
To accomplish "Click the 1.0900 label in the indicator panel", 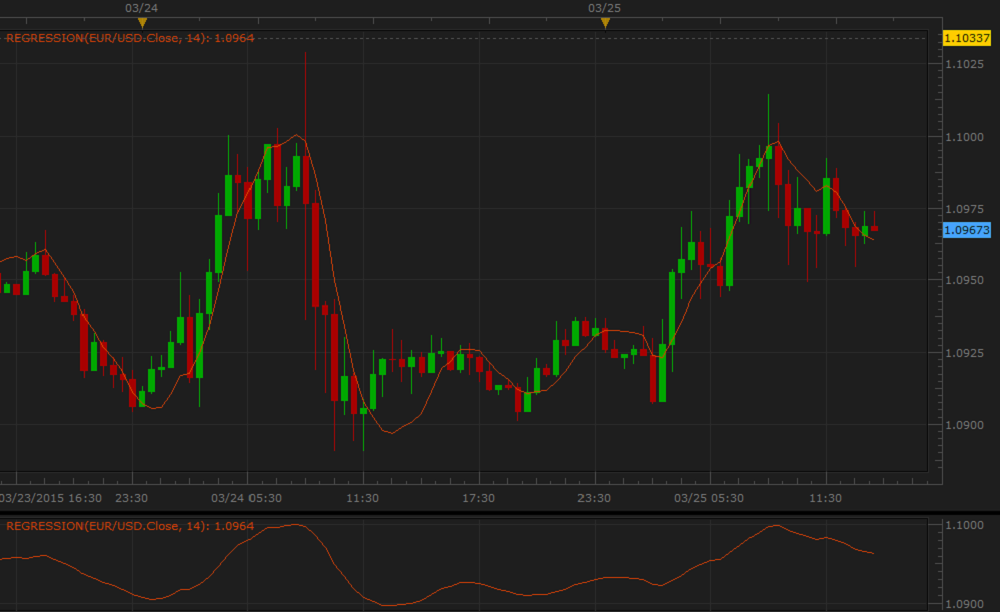I will [964, 604].
